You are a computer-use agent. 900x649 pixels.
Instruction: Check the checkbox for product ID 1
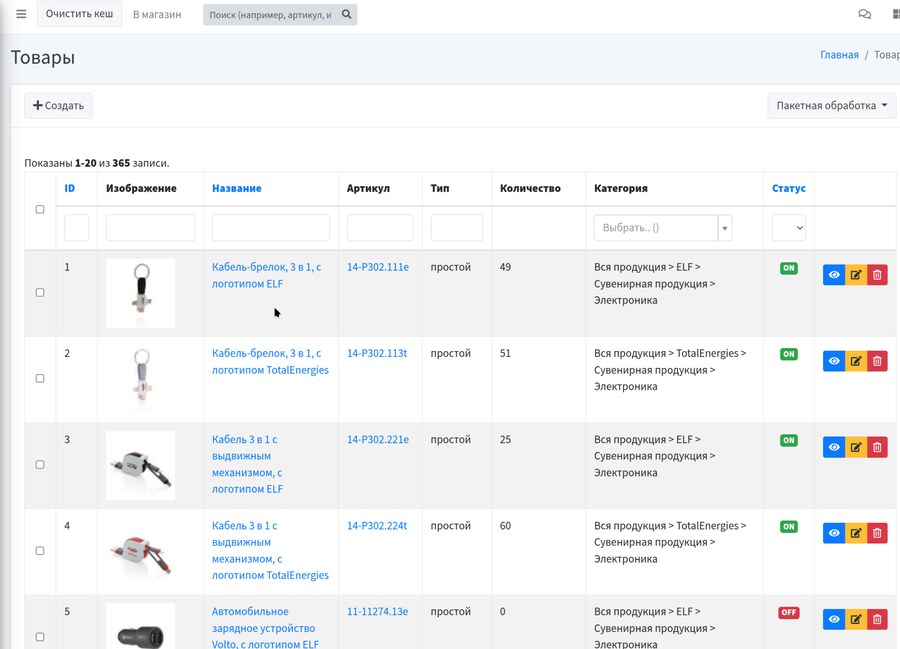(40, 293)
